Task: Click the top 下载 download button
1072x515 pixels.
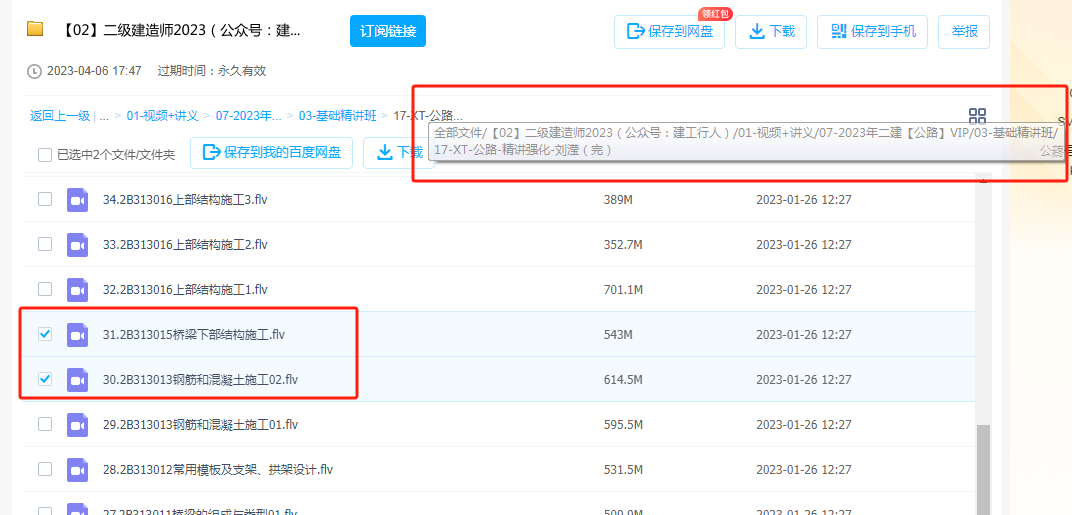Action: click(x=771, y=31)
